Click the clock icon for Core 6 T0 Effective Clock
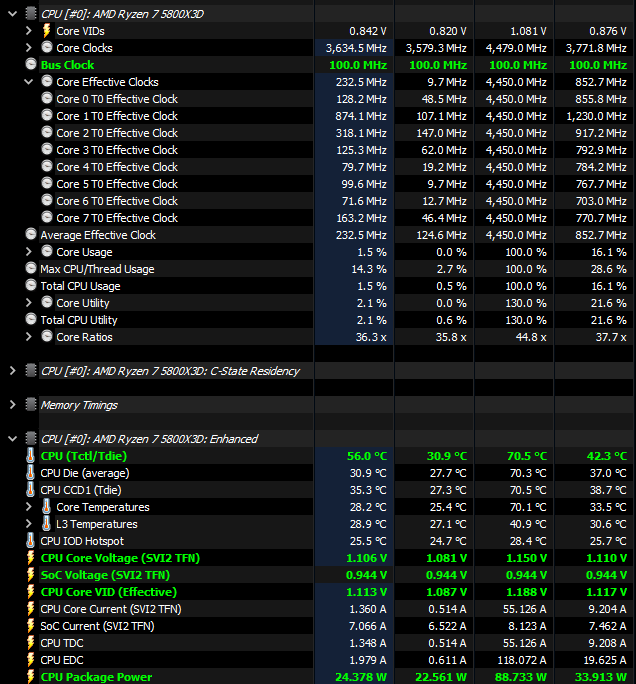 [x=47, y=200]
